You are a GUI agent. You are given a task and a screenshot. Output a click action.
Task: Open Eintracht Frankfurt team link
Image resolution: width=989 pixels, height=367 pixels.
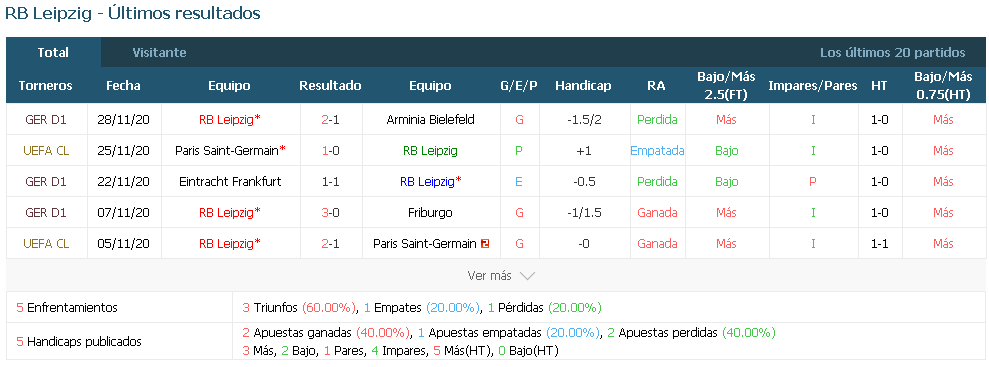click(x=230, y=182)
